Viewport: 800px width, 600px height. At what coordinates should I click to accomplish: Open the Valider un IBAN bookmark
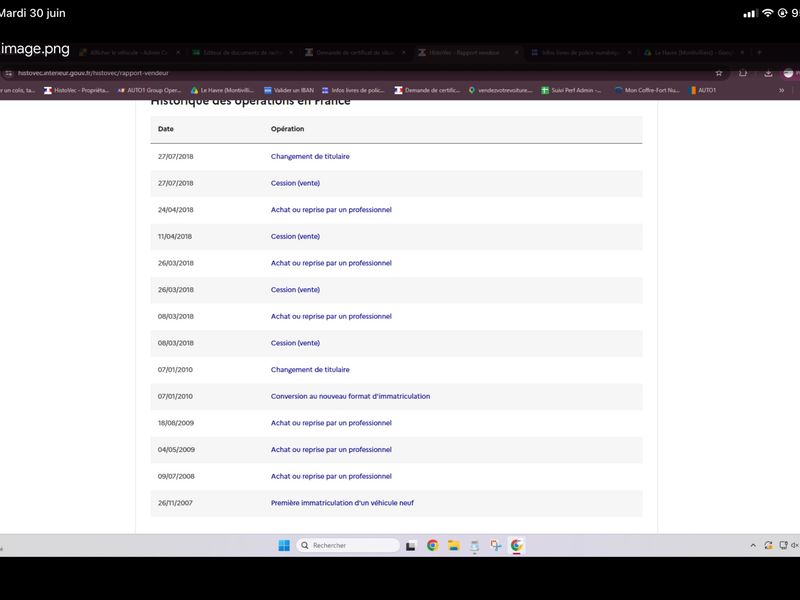pyautogui.click(x=289, y=90)
